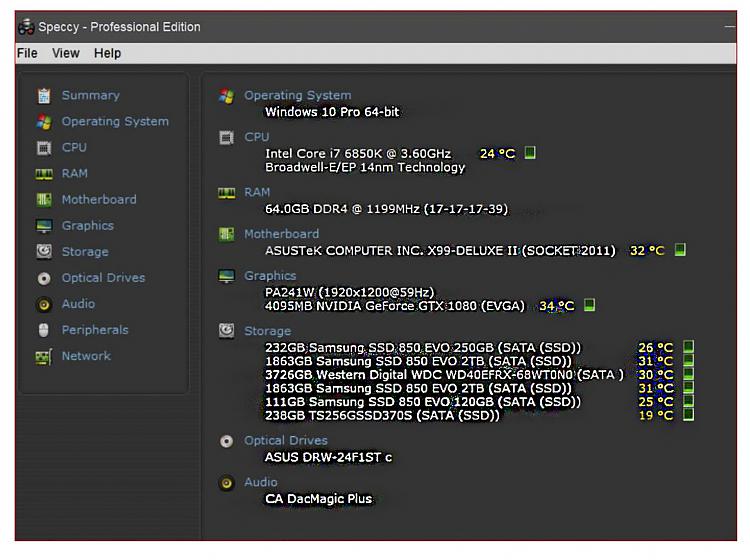Image resolution: width=750 pixels, height=560 pixels.
Task: Click the disc icon beside Optical Drives heading
Action: pos(226,441)
